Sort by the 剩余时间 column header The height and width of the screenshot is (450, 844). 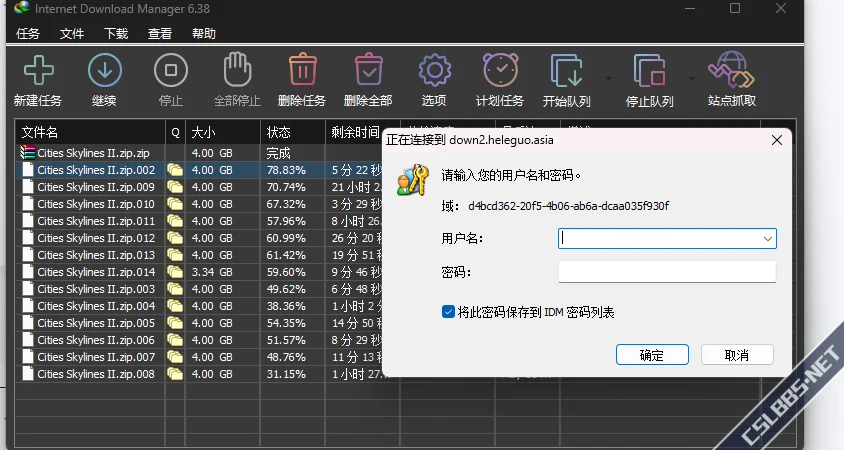(x=355, y=132)
